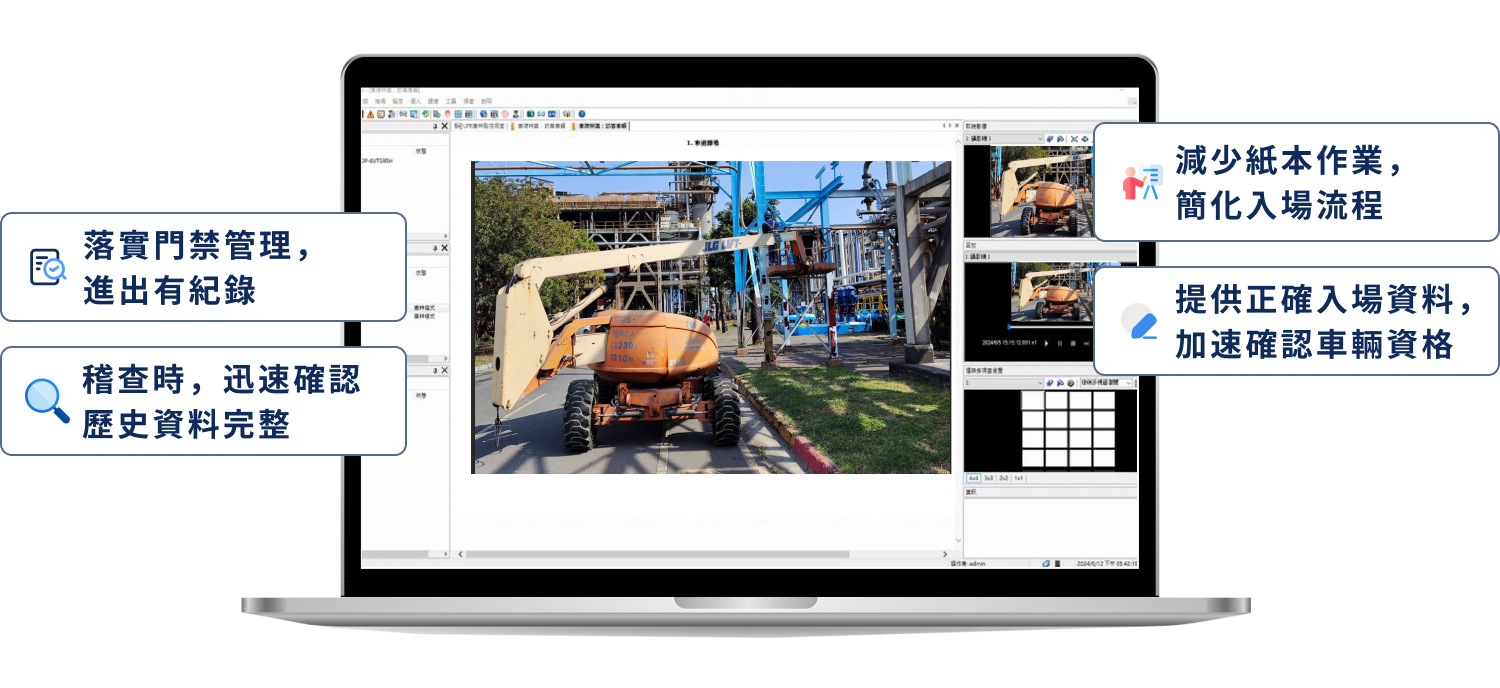Open the camera dropdown in live view panel
Screen dimensions: 1500x688
click(x=1038, y=139)
